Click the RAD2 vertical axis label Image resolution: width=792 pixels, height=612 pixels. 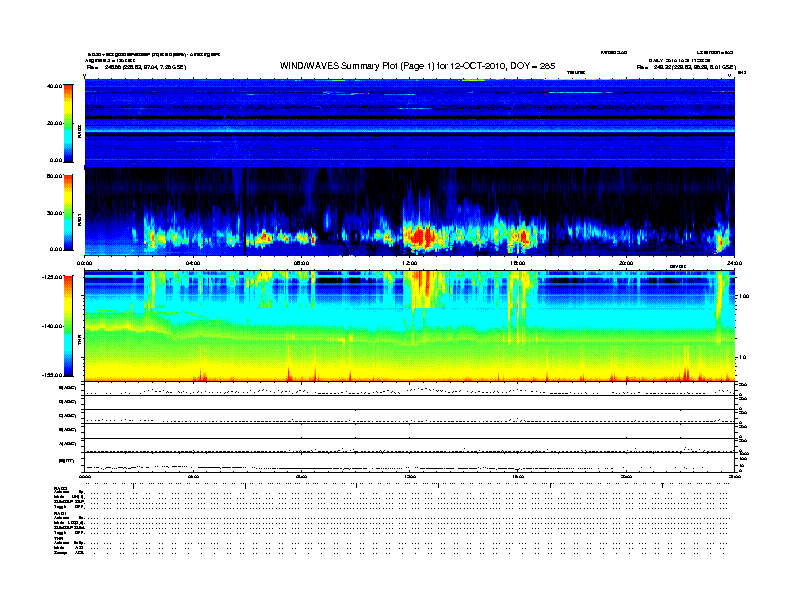point(79,131)
